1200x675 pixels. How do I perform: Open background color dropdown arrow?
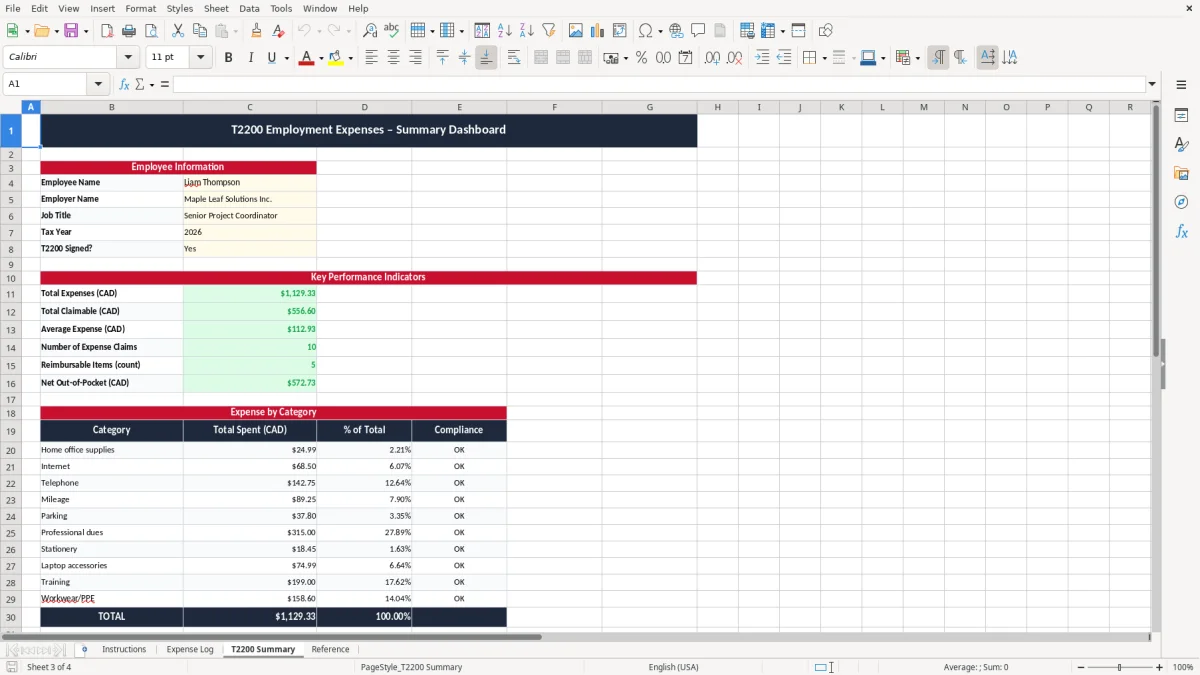(x=351, y=58)
